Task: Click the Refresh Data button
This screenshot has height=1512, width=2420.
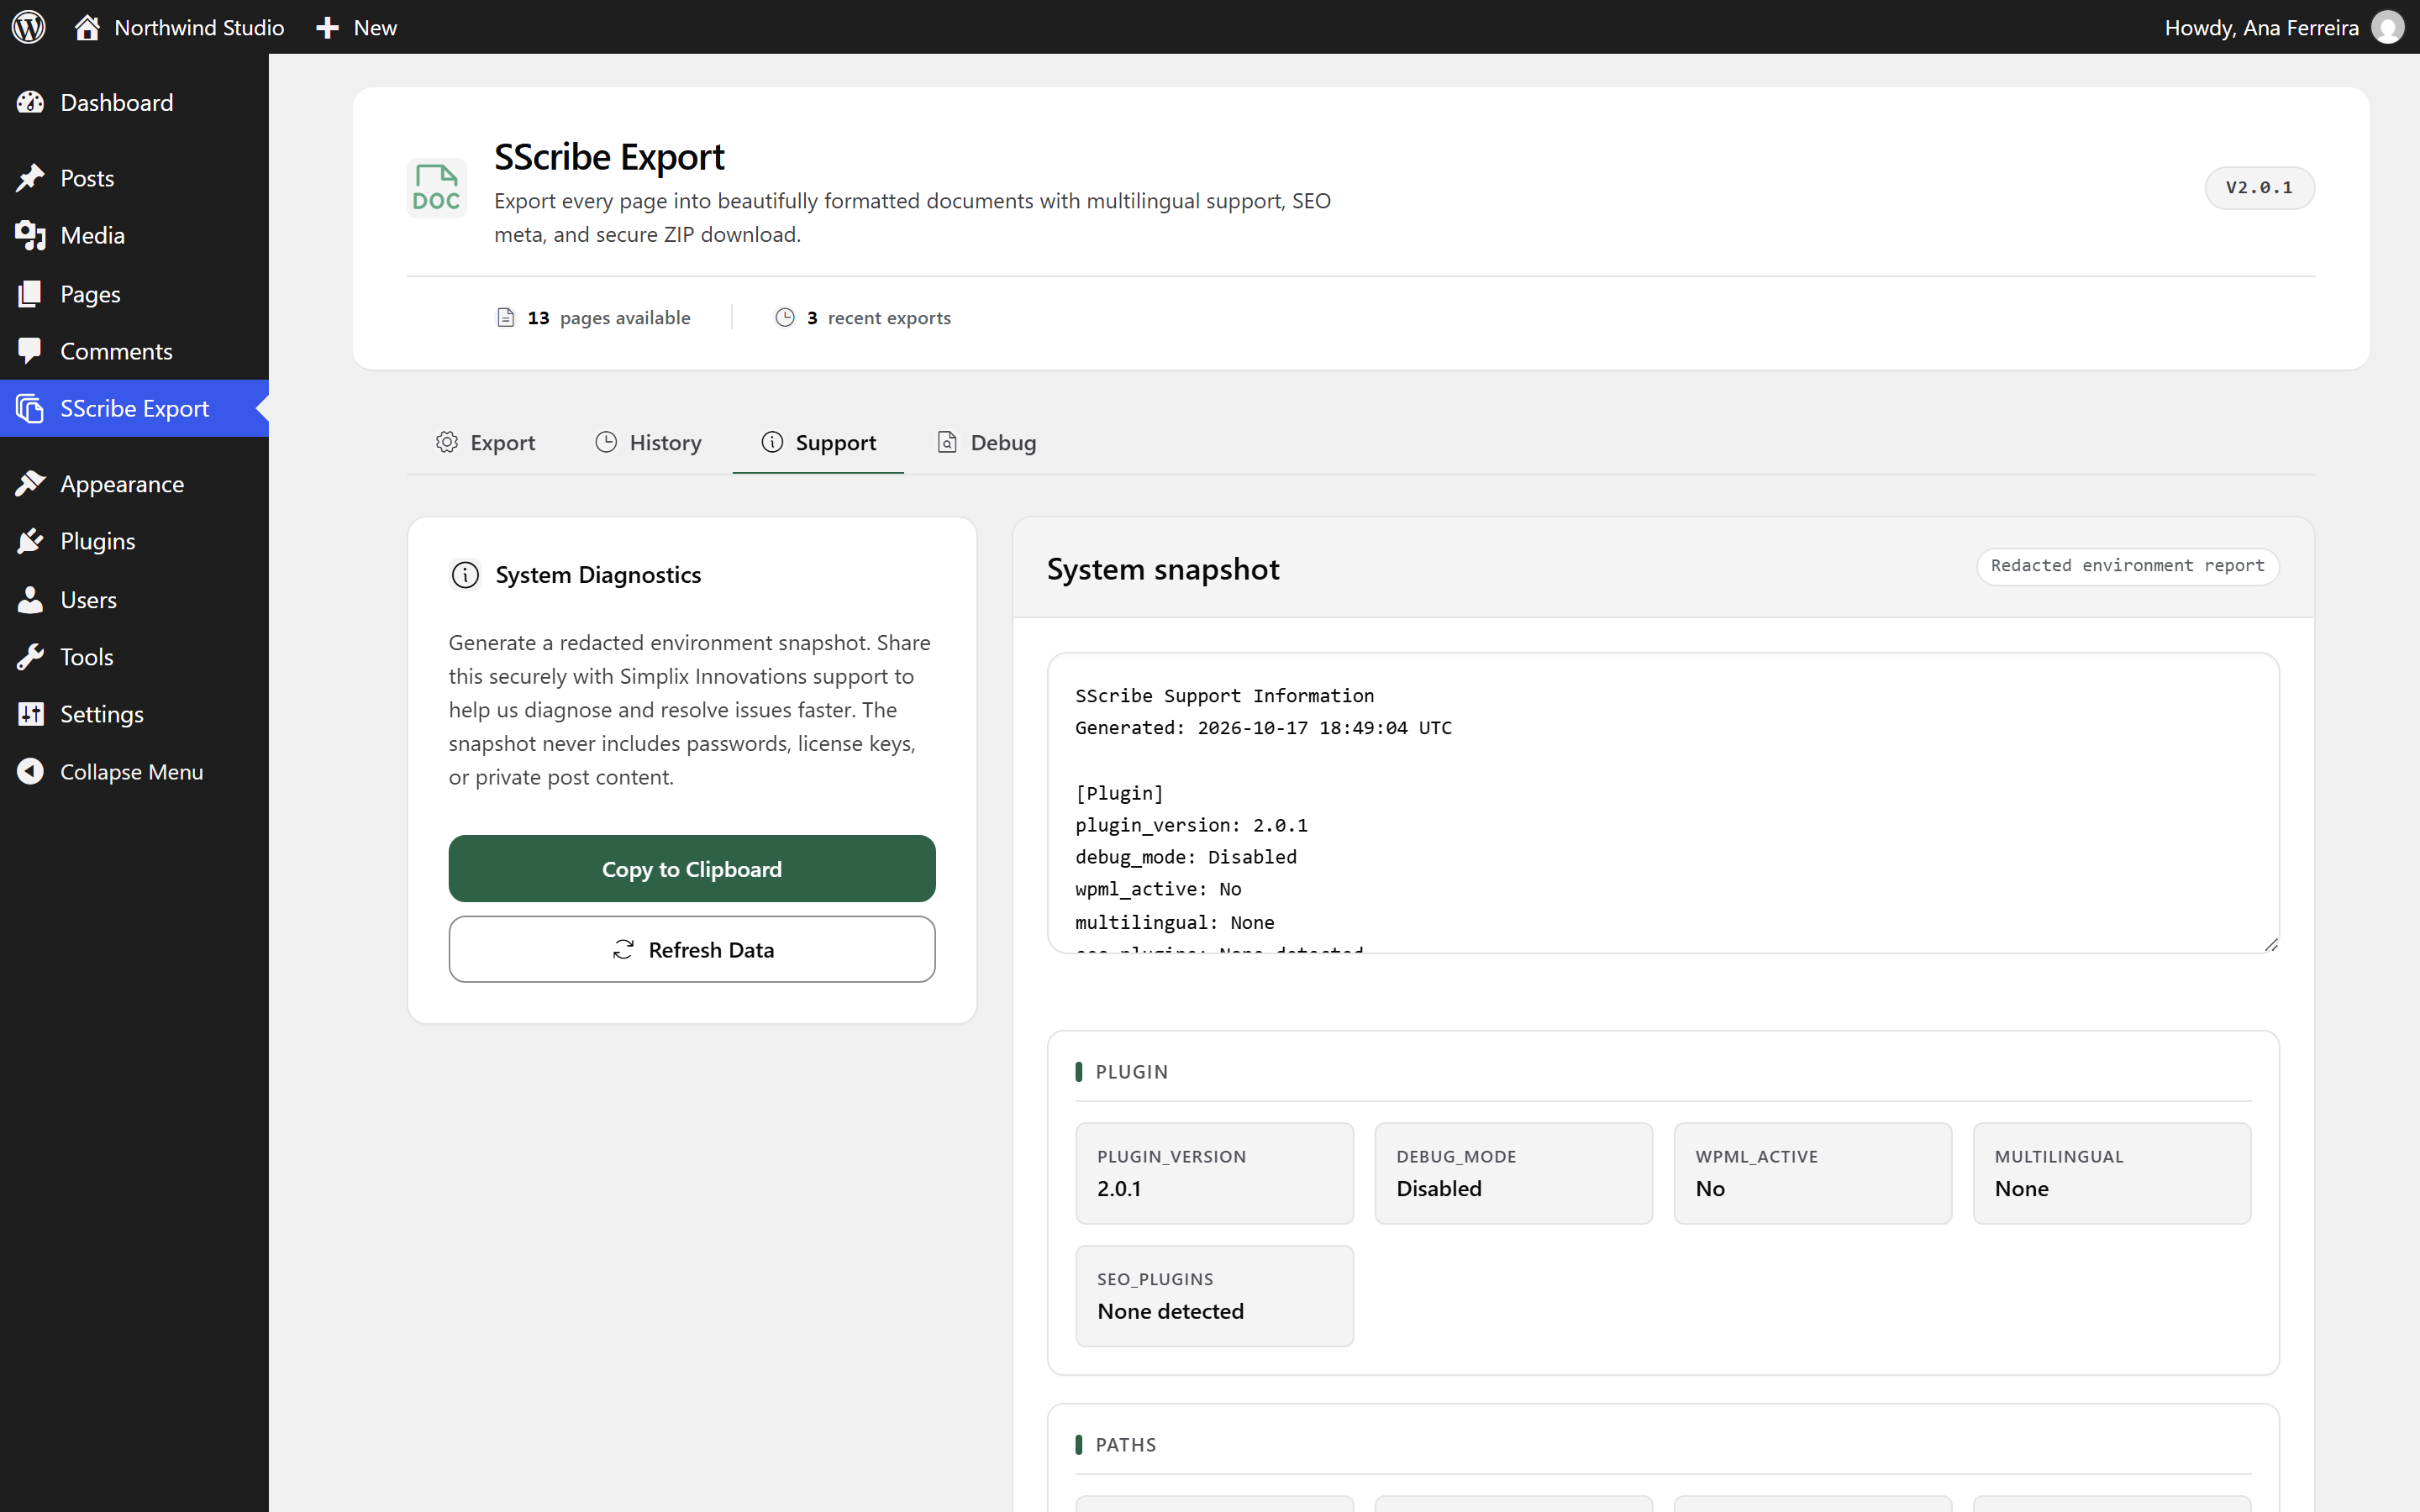Action: (x=692, y=949)
